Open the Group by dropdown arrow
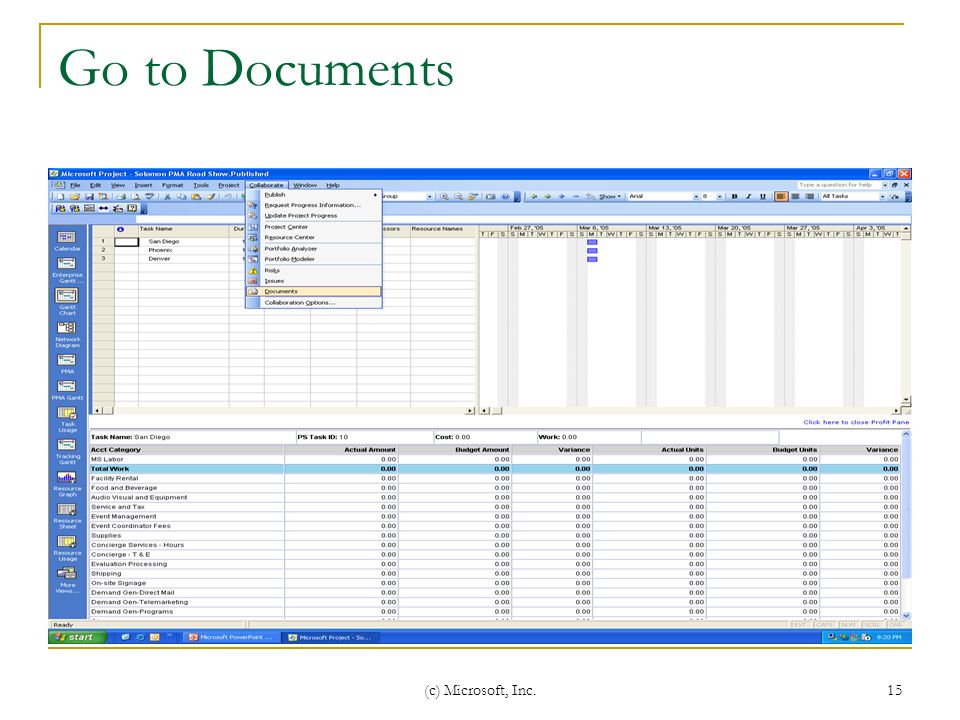 (x=429, y=197)
